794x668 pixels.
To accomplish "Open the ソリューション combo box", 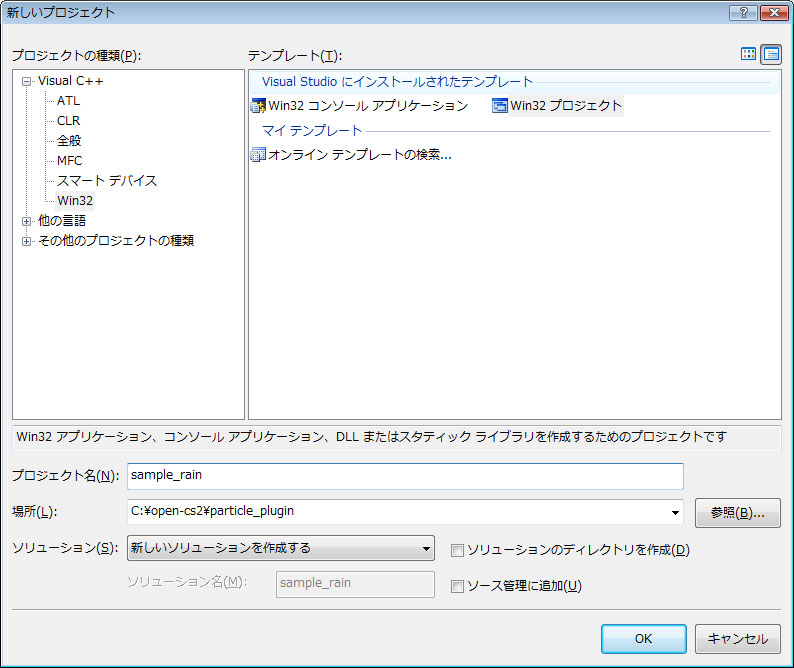I will pos(281,548).
